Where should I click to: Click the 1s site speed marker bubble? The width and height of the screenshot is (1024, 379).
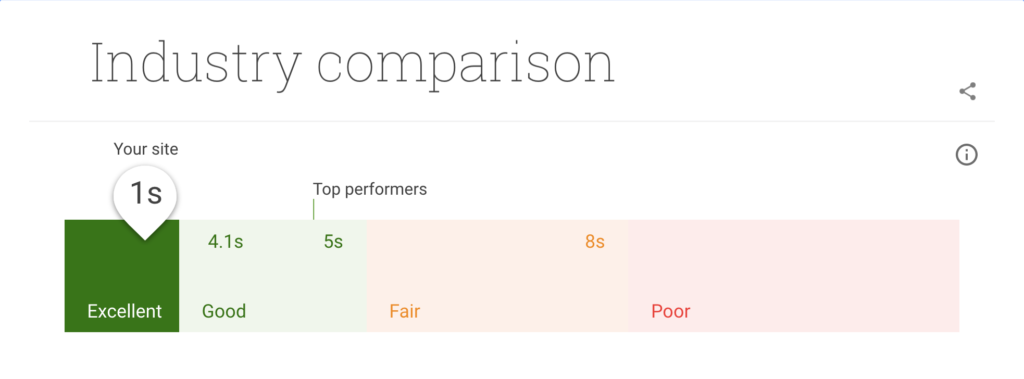(x=146, y=195)
